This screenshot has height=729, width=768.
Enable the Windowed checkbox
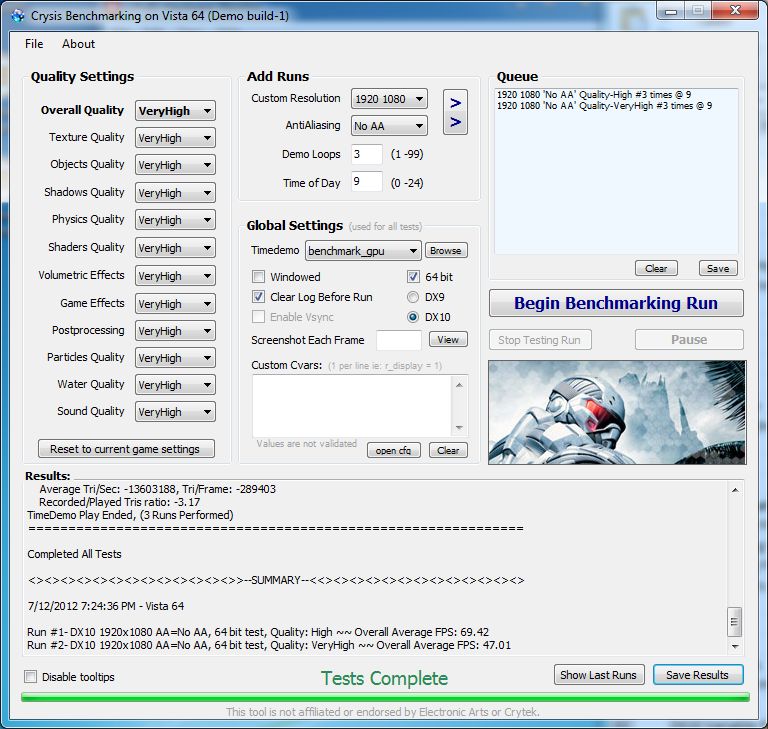point(259,277)
